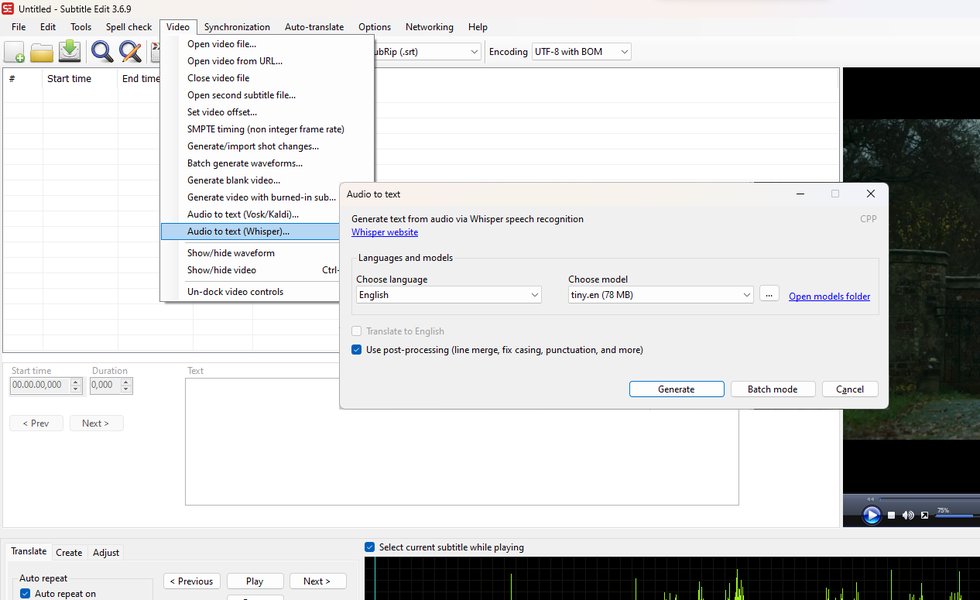
Task: Expand the Choose model tiny.en dropdown
Action: tap(660, 295)
